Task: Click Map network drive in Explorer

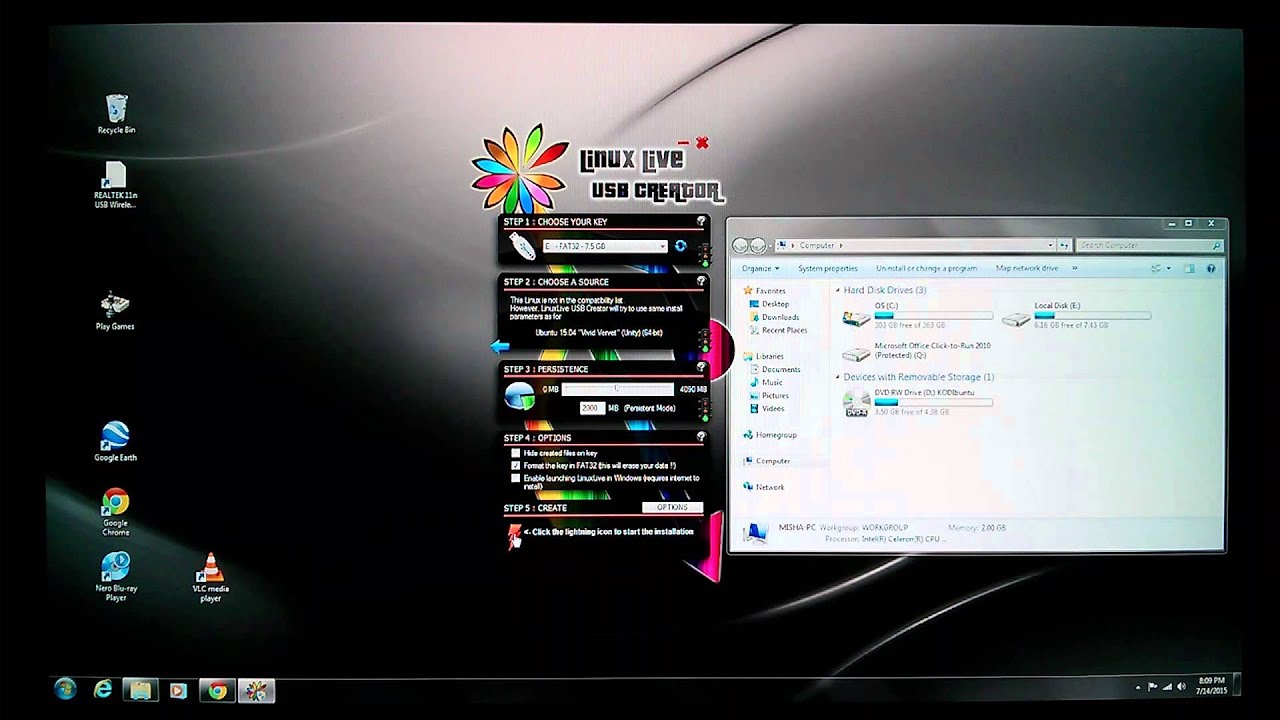Action: click(1026, 268)
